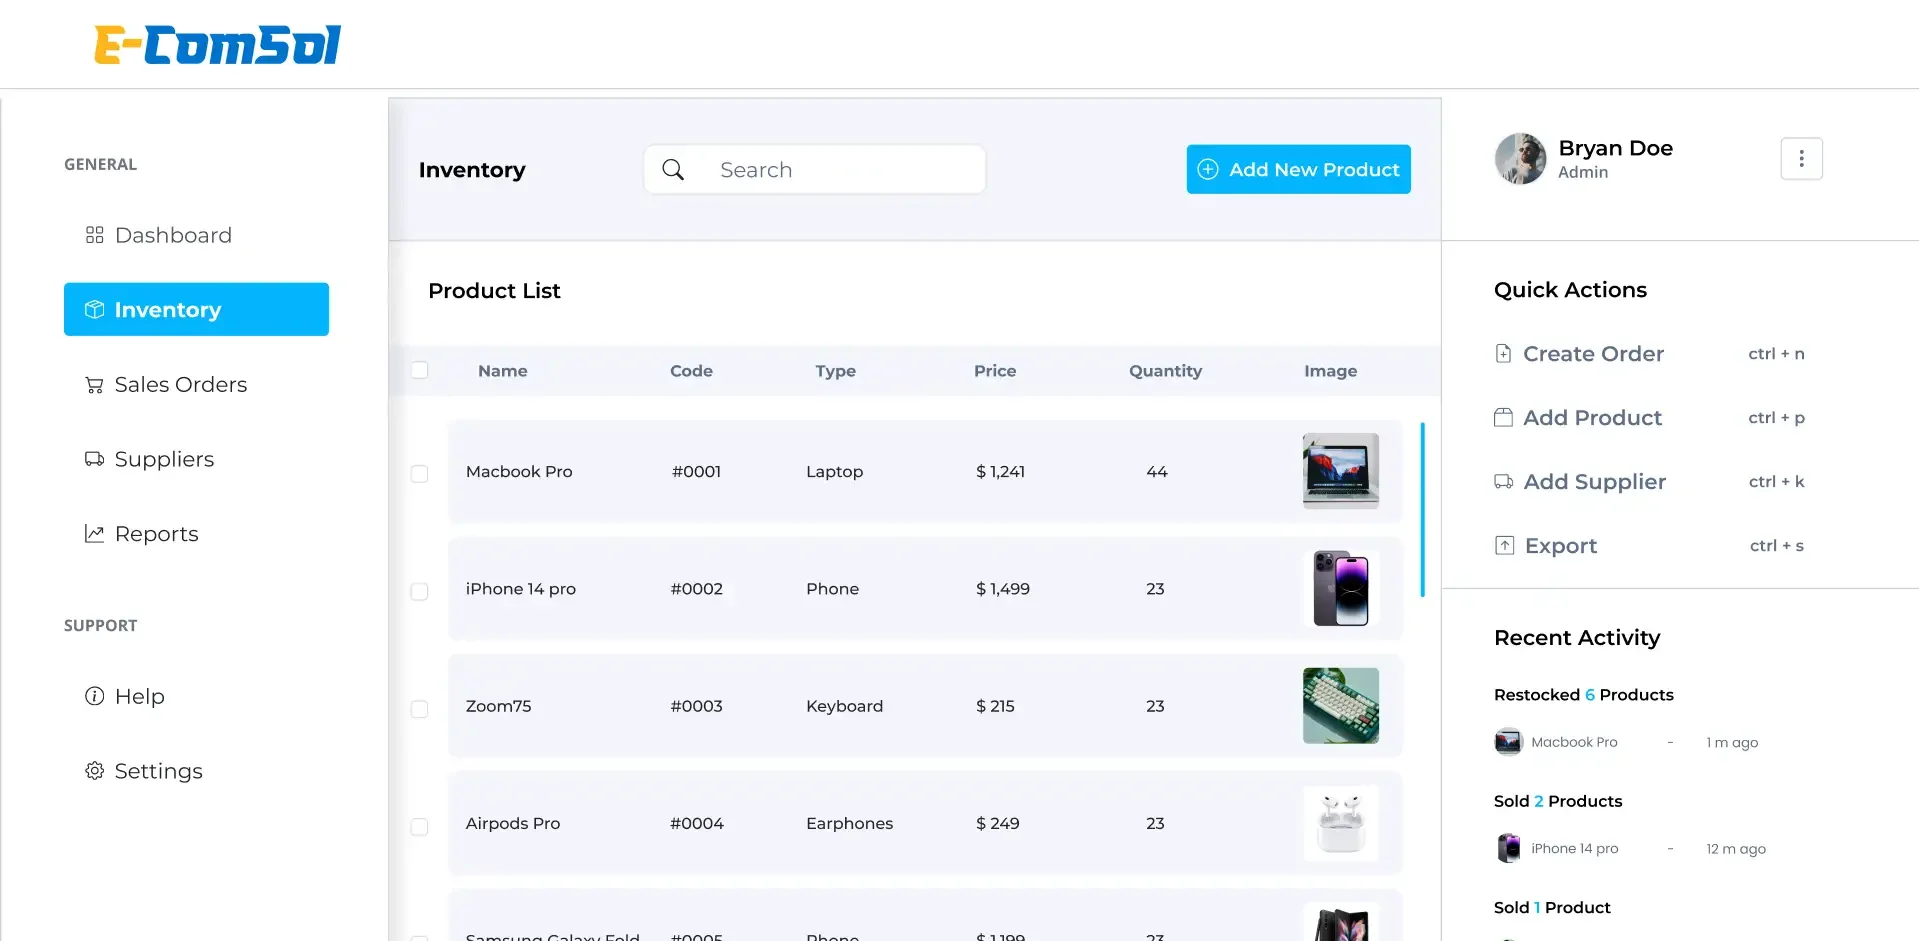Check the Zoom75 row checkbox
Viewport: 1920px width, 941px height.
coord(420,708)
